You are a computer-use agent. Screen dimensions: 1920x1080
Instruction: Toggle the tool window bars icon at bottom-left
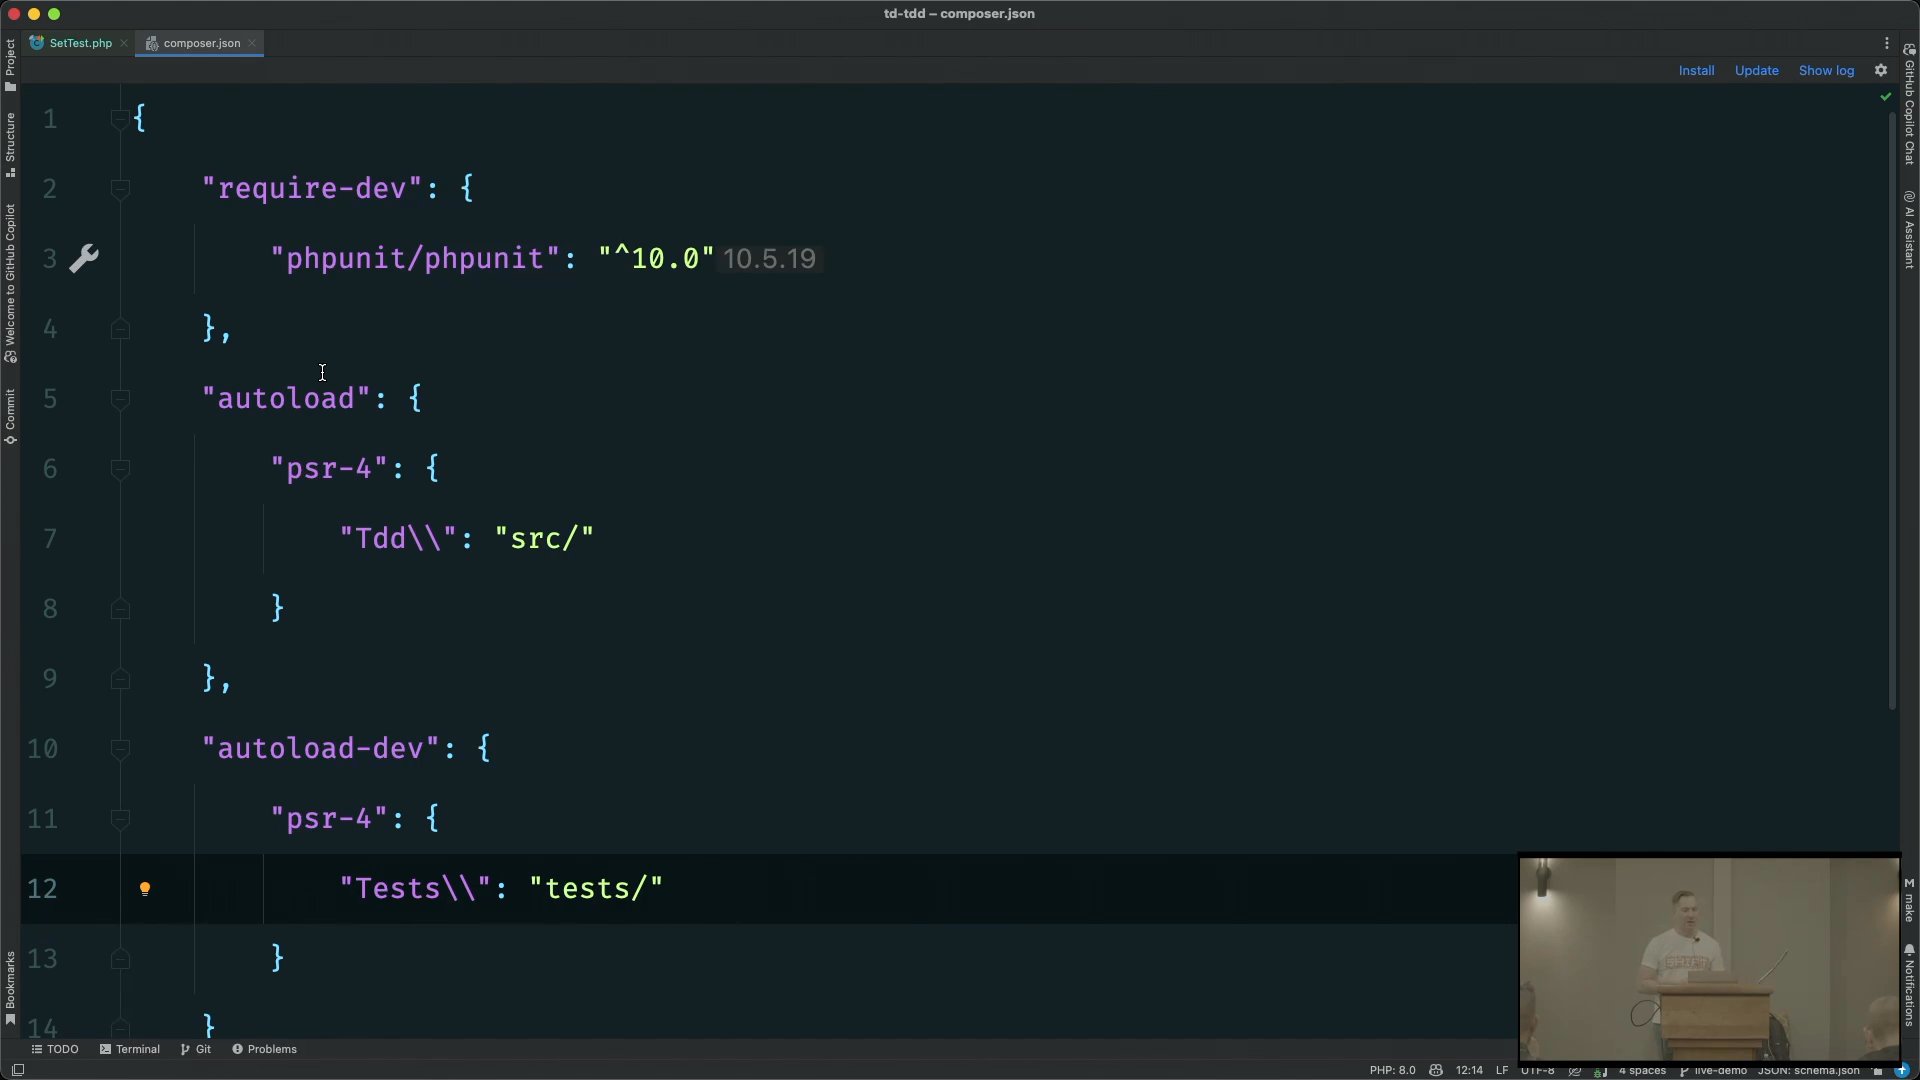point(17,1070)
